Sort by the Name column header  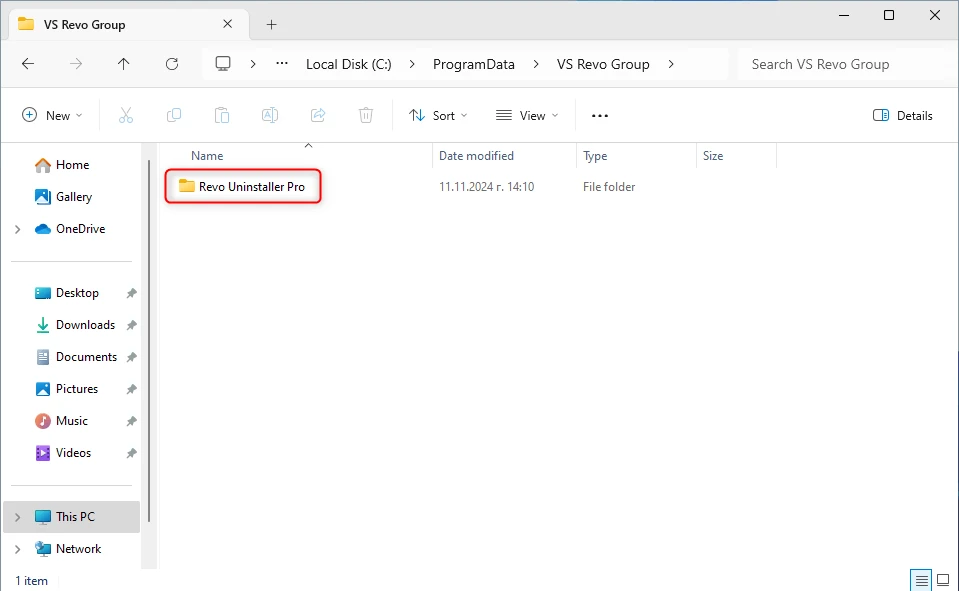(297, 155)
